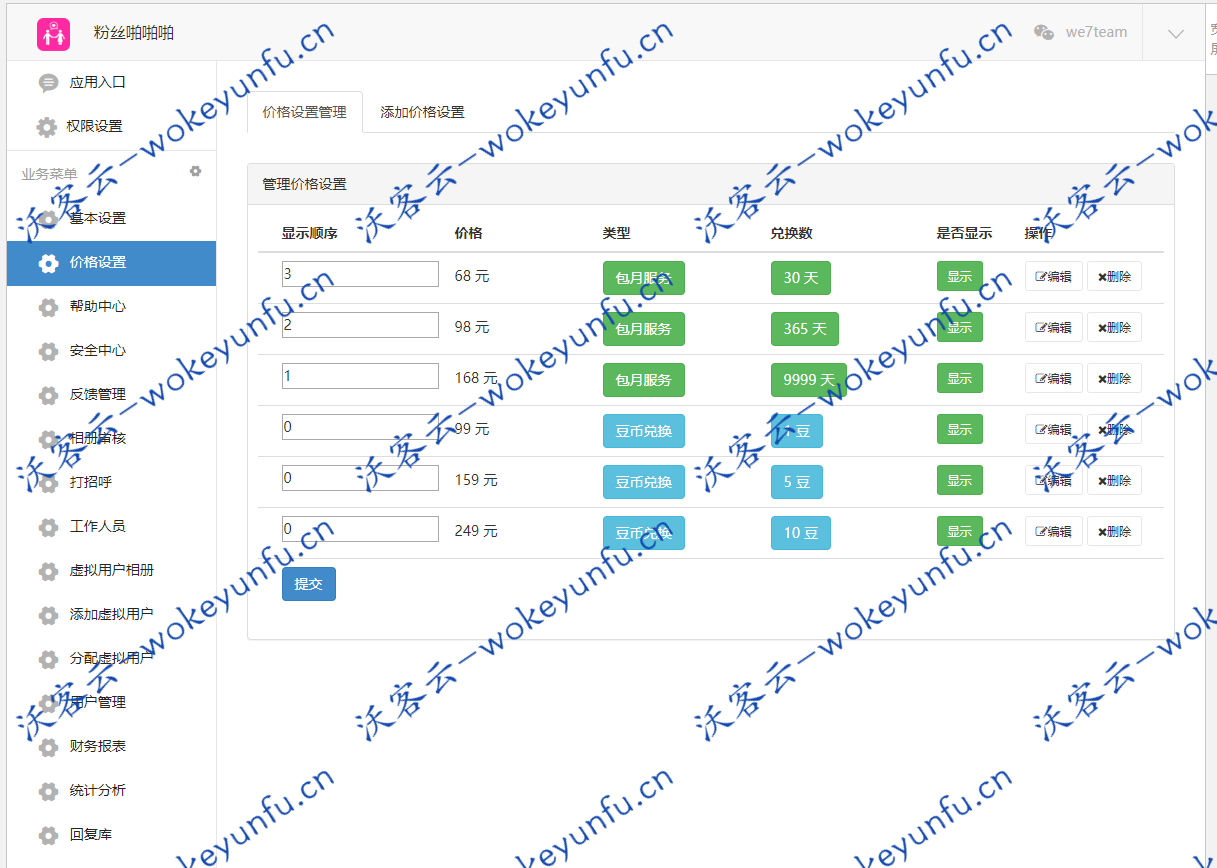Click the gear icon beside 分配虚拟用户

(x=48, y=659)
